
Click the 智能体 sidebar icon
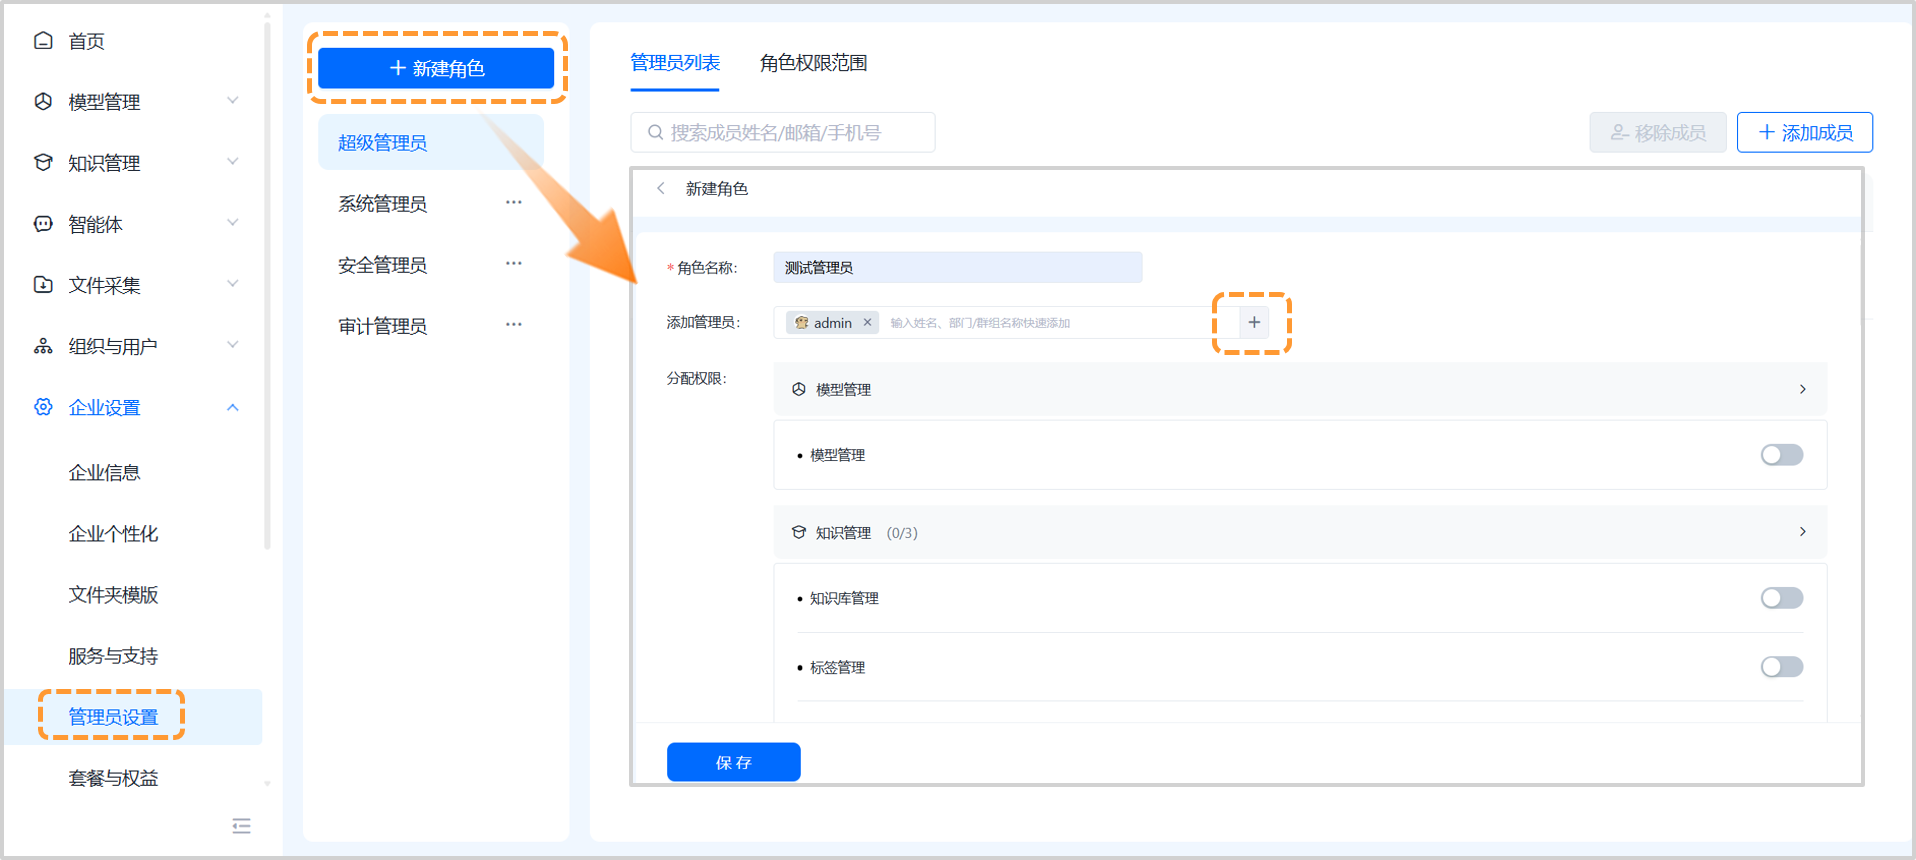[43, 223]
